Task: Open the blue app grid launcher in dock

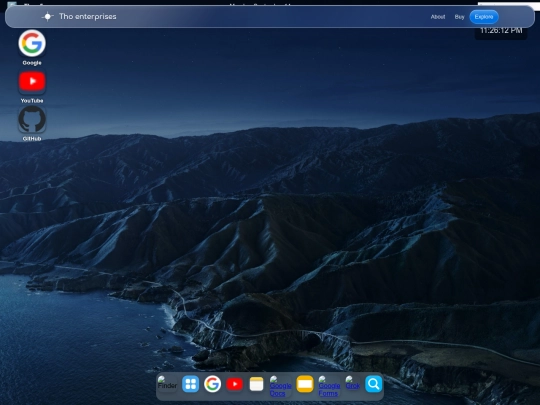Action: tap(190, 384)
